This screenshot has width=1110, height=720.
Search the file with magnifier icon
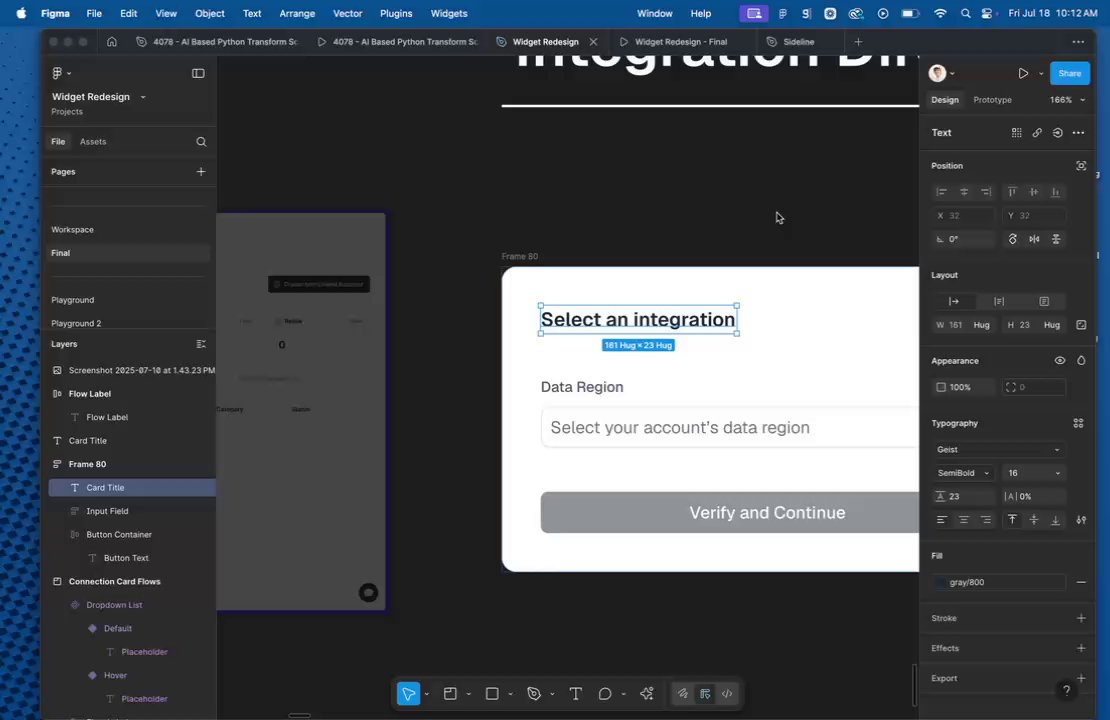click(201, 142)
